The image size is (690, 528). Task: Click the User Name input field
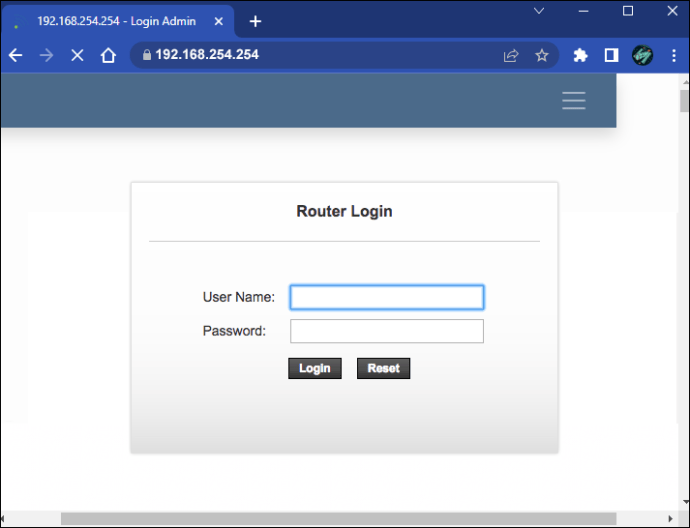pyautogui.click(x=387, y=297)
